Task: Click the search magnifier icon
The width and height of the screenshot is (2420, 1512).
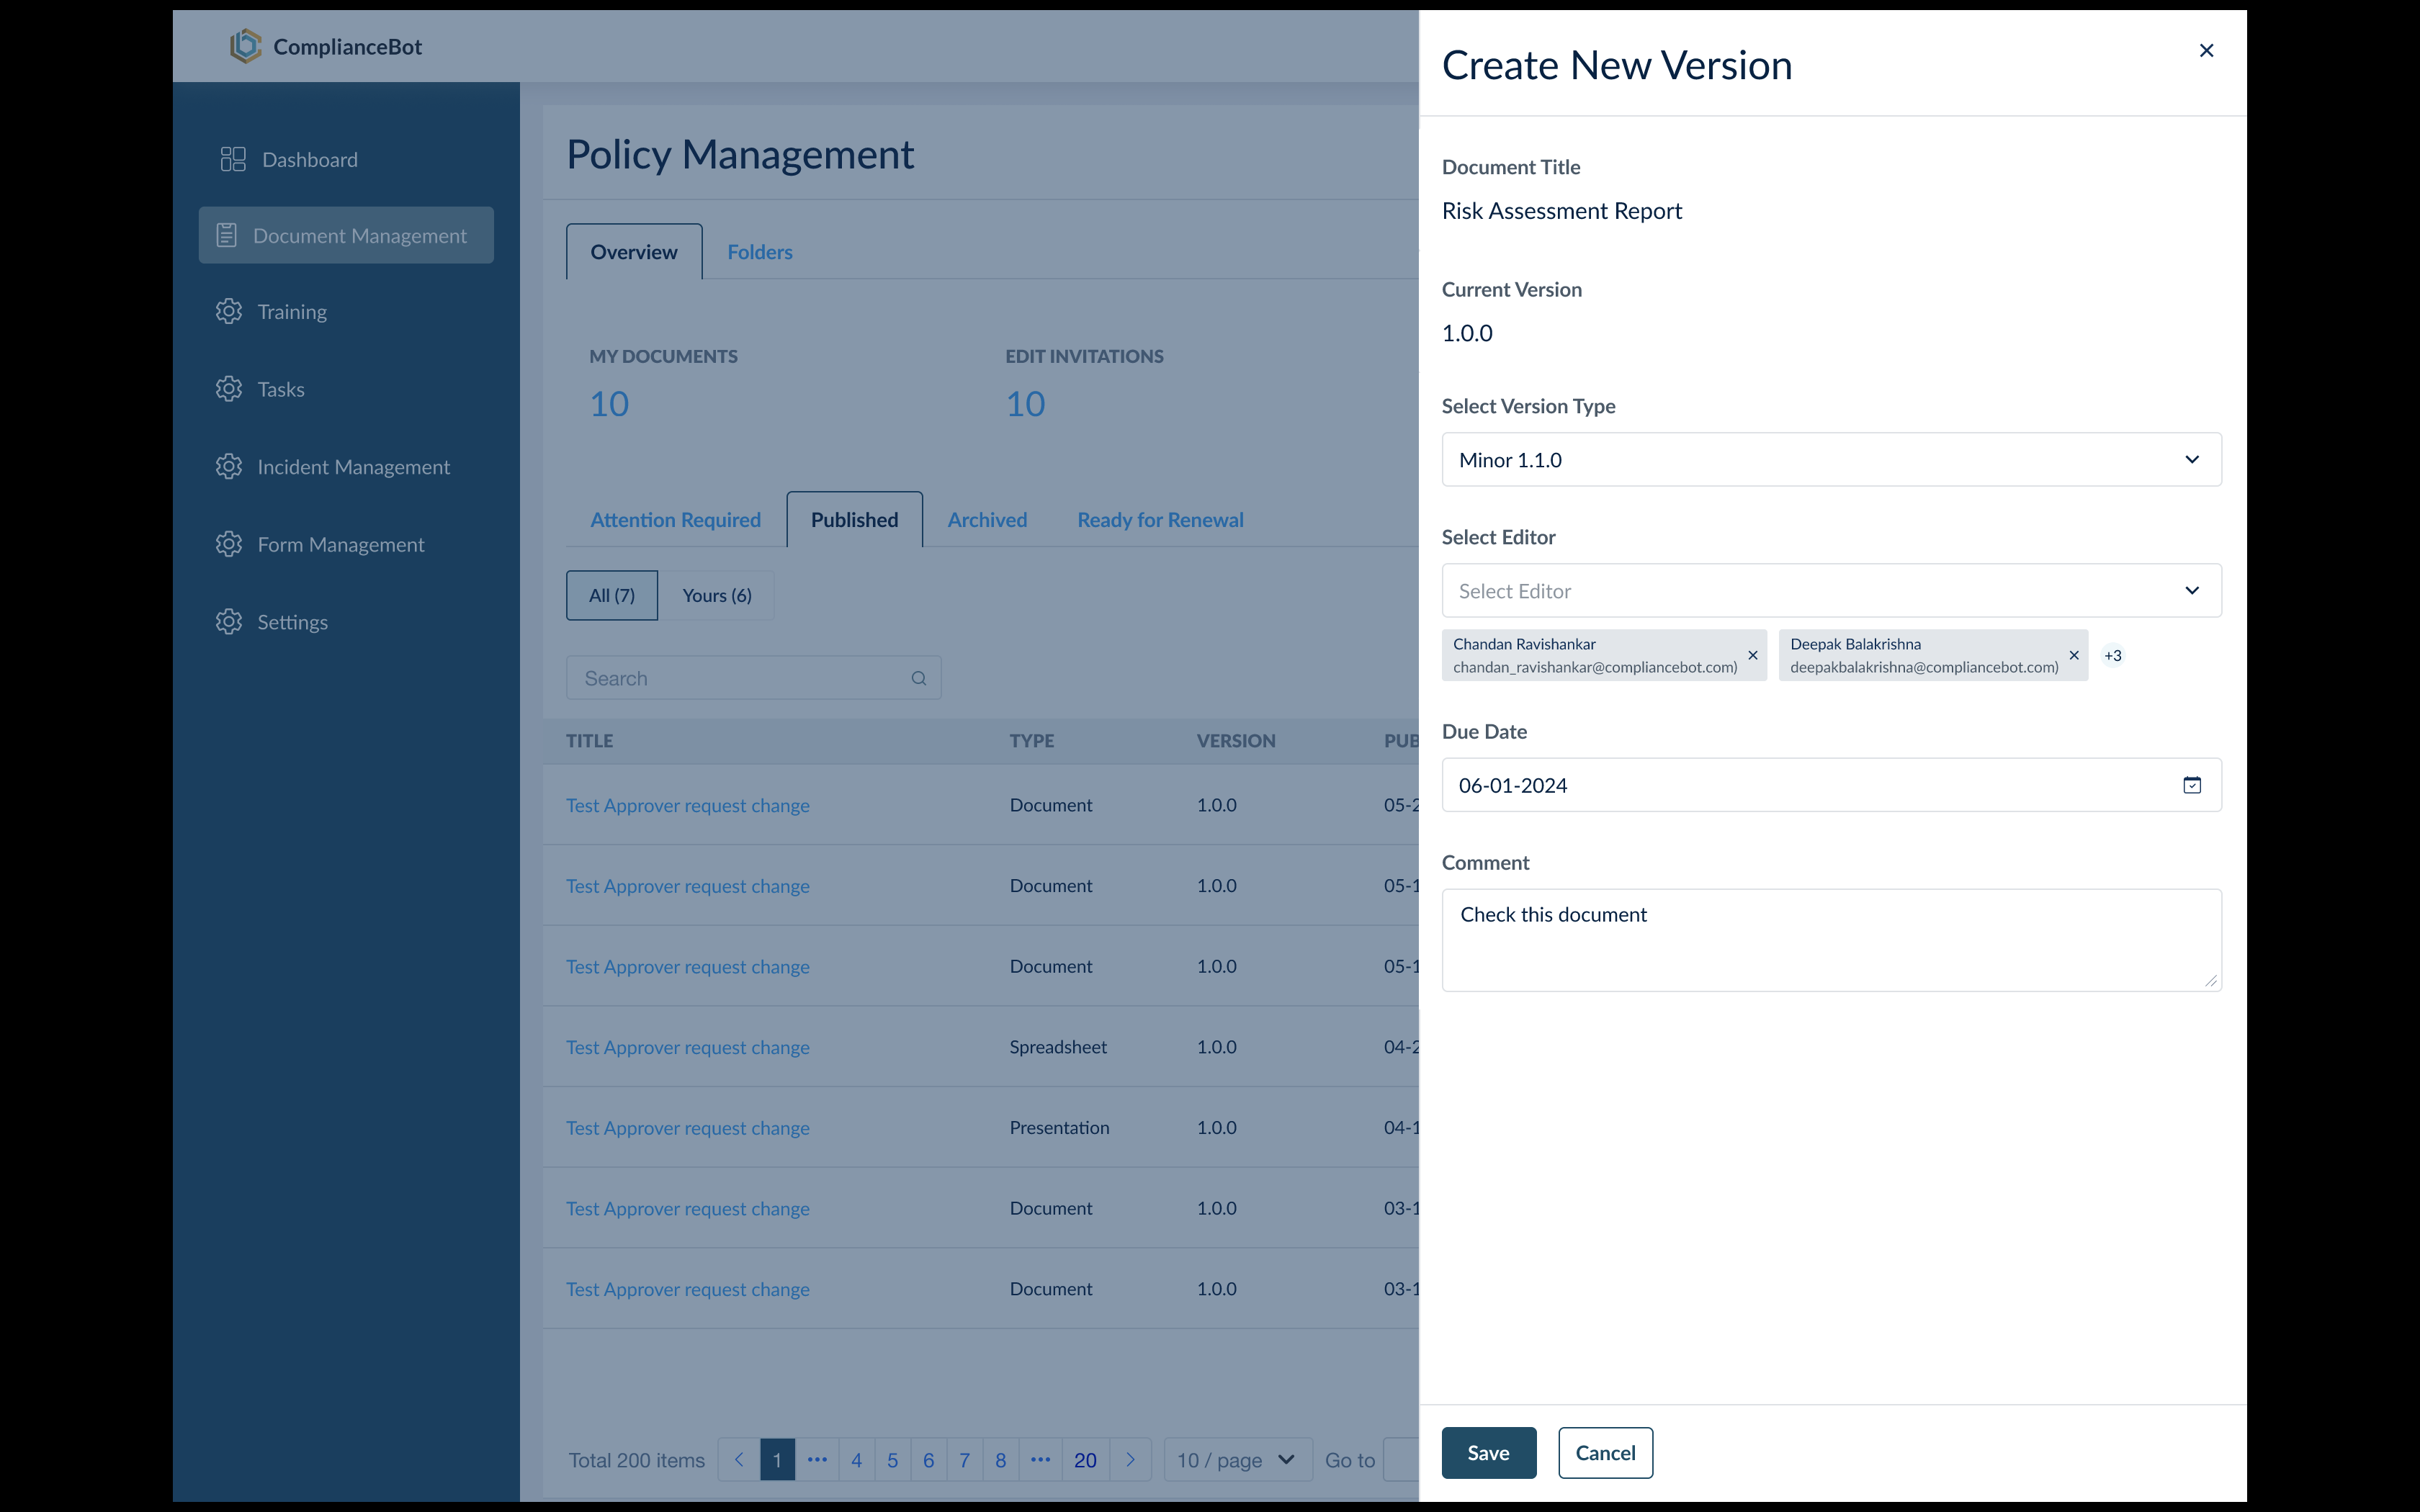Action: (x=918, y=678)
